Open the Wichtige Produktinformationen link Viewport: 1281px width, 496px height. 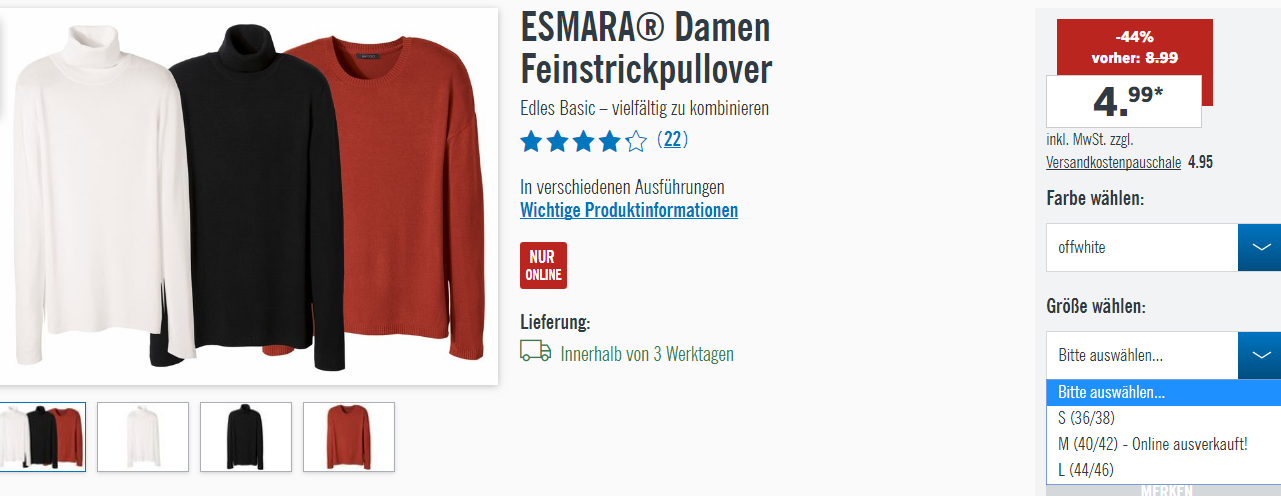click(629, 210)
